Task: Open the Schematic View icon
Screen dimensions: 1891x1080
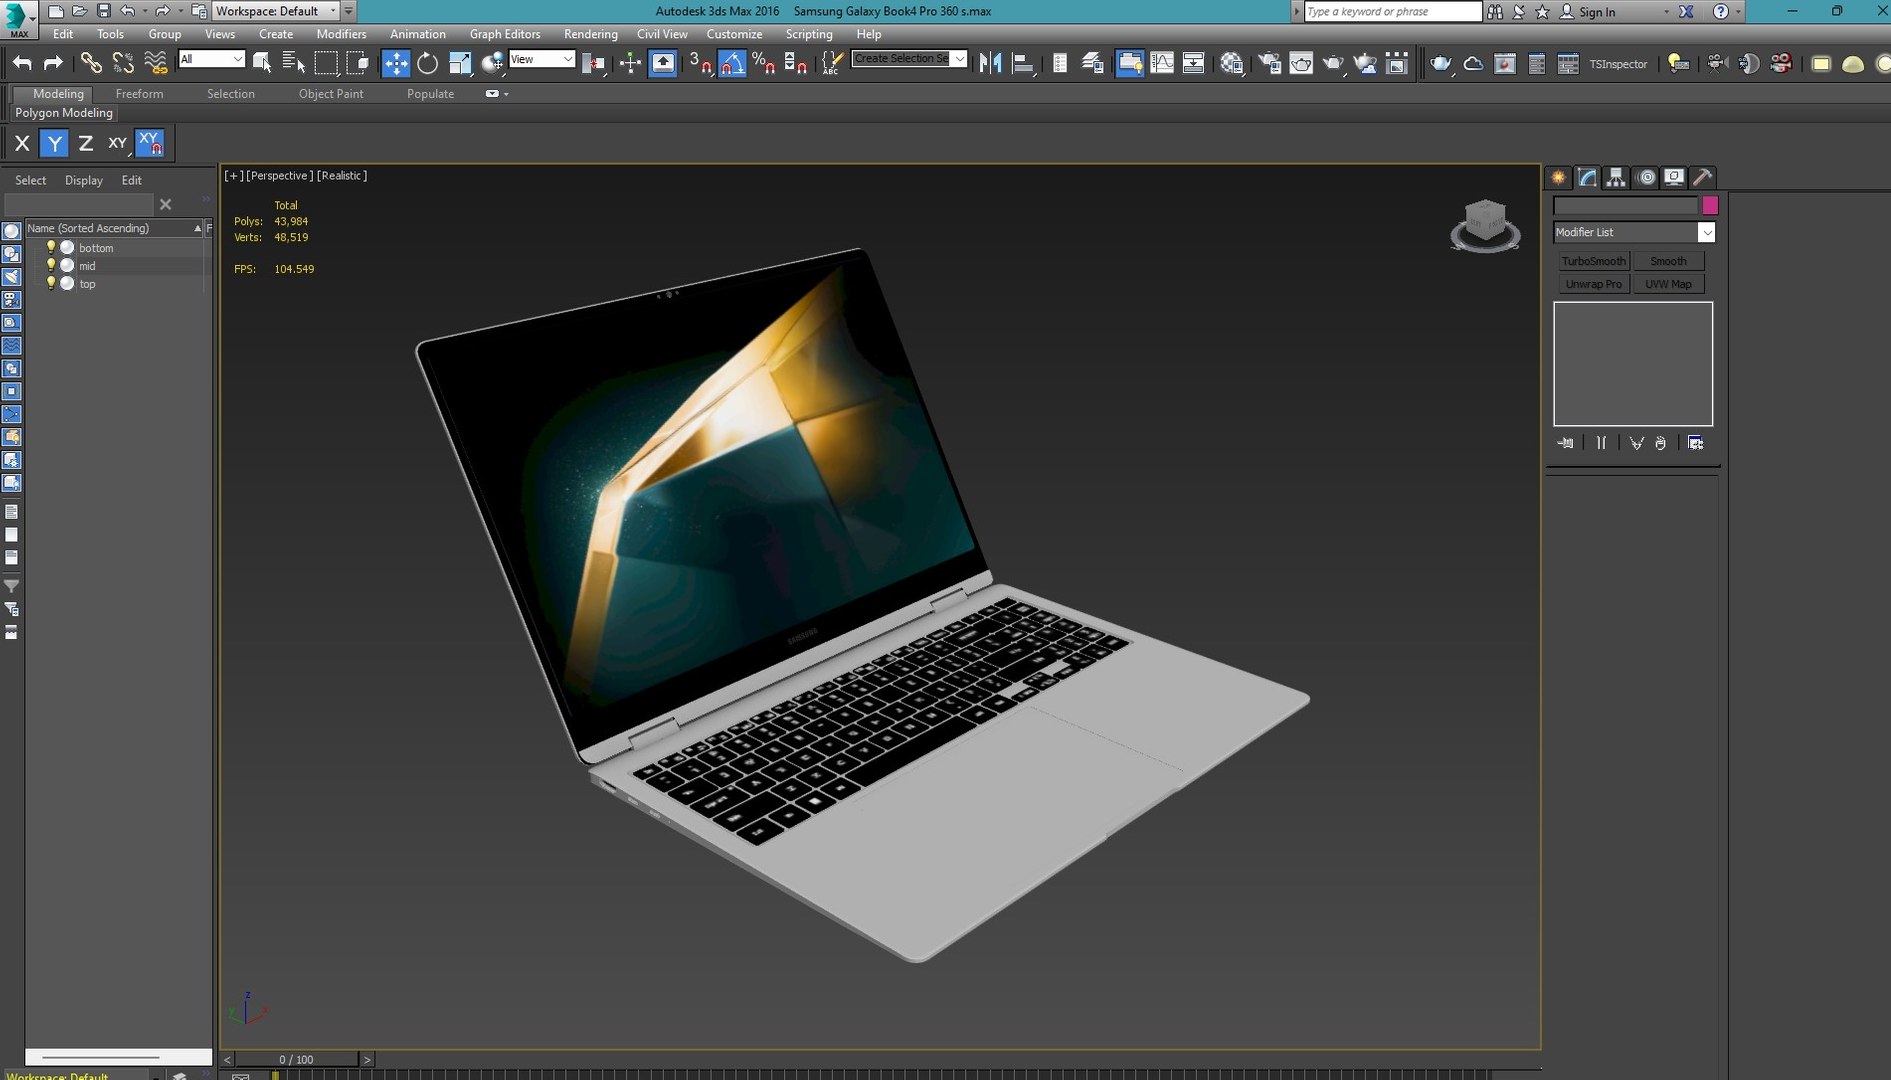Action: (x=1194, y=63)
